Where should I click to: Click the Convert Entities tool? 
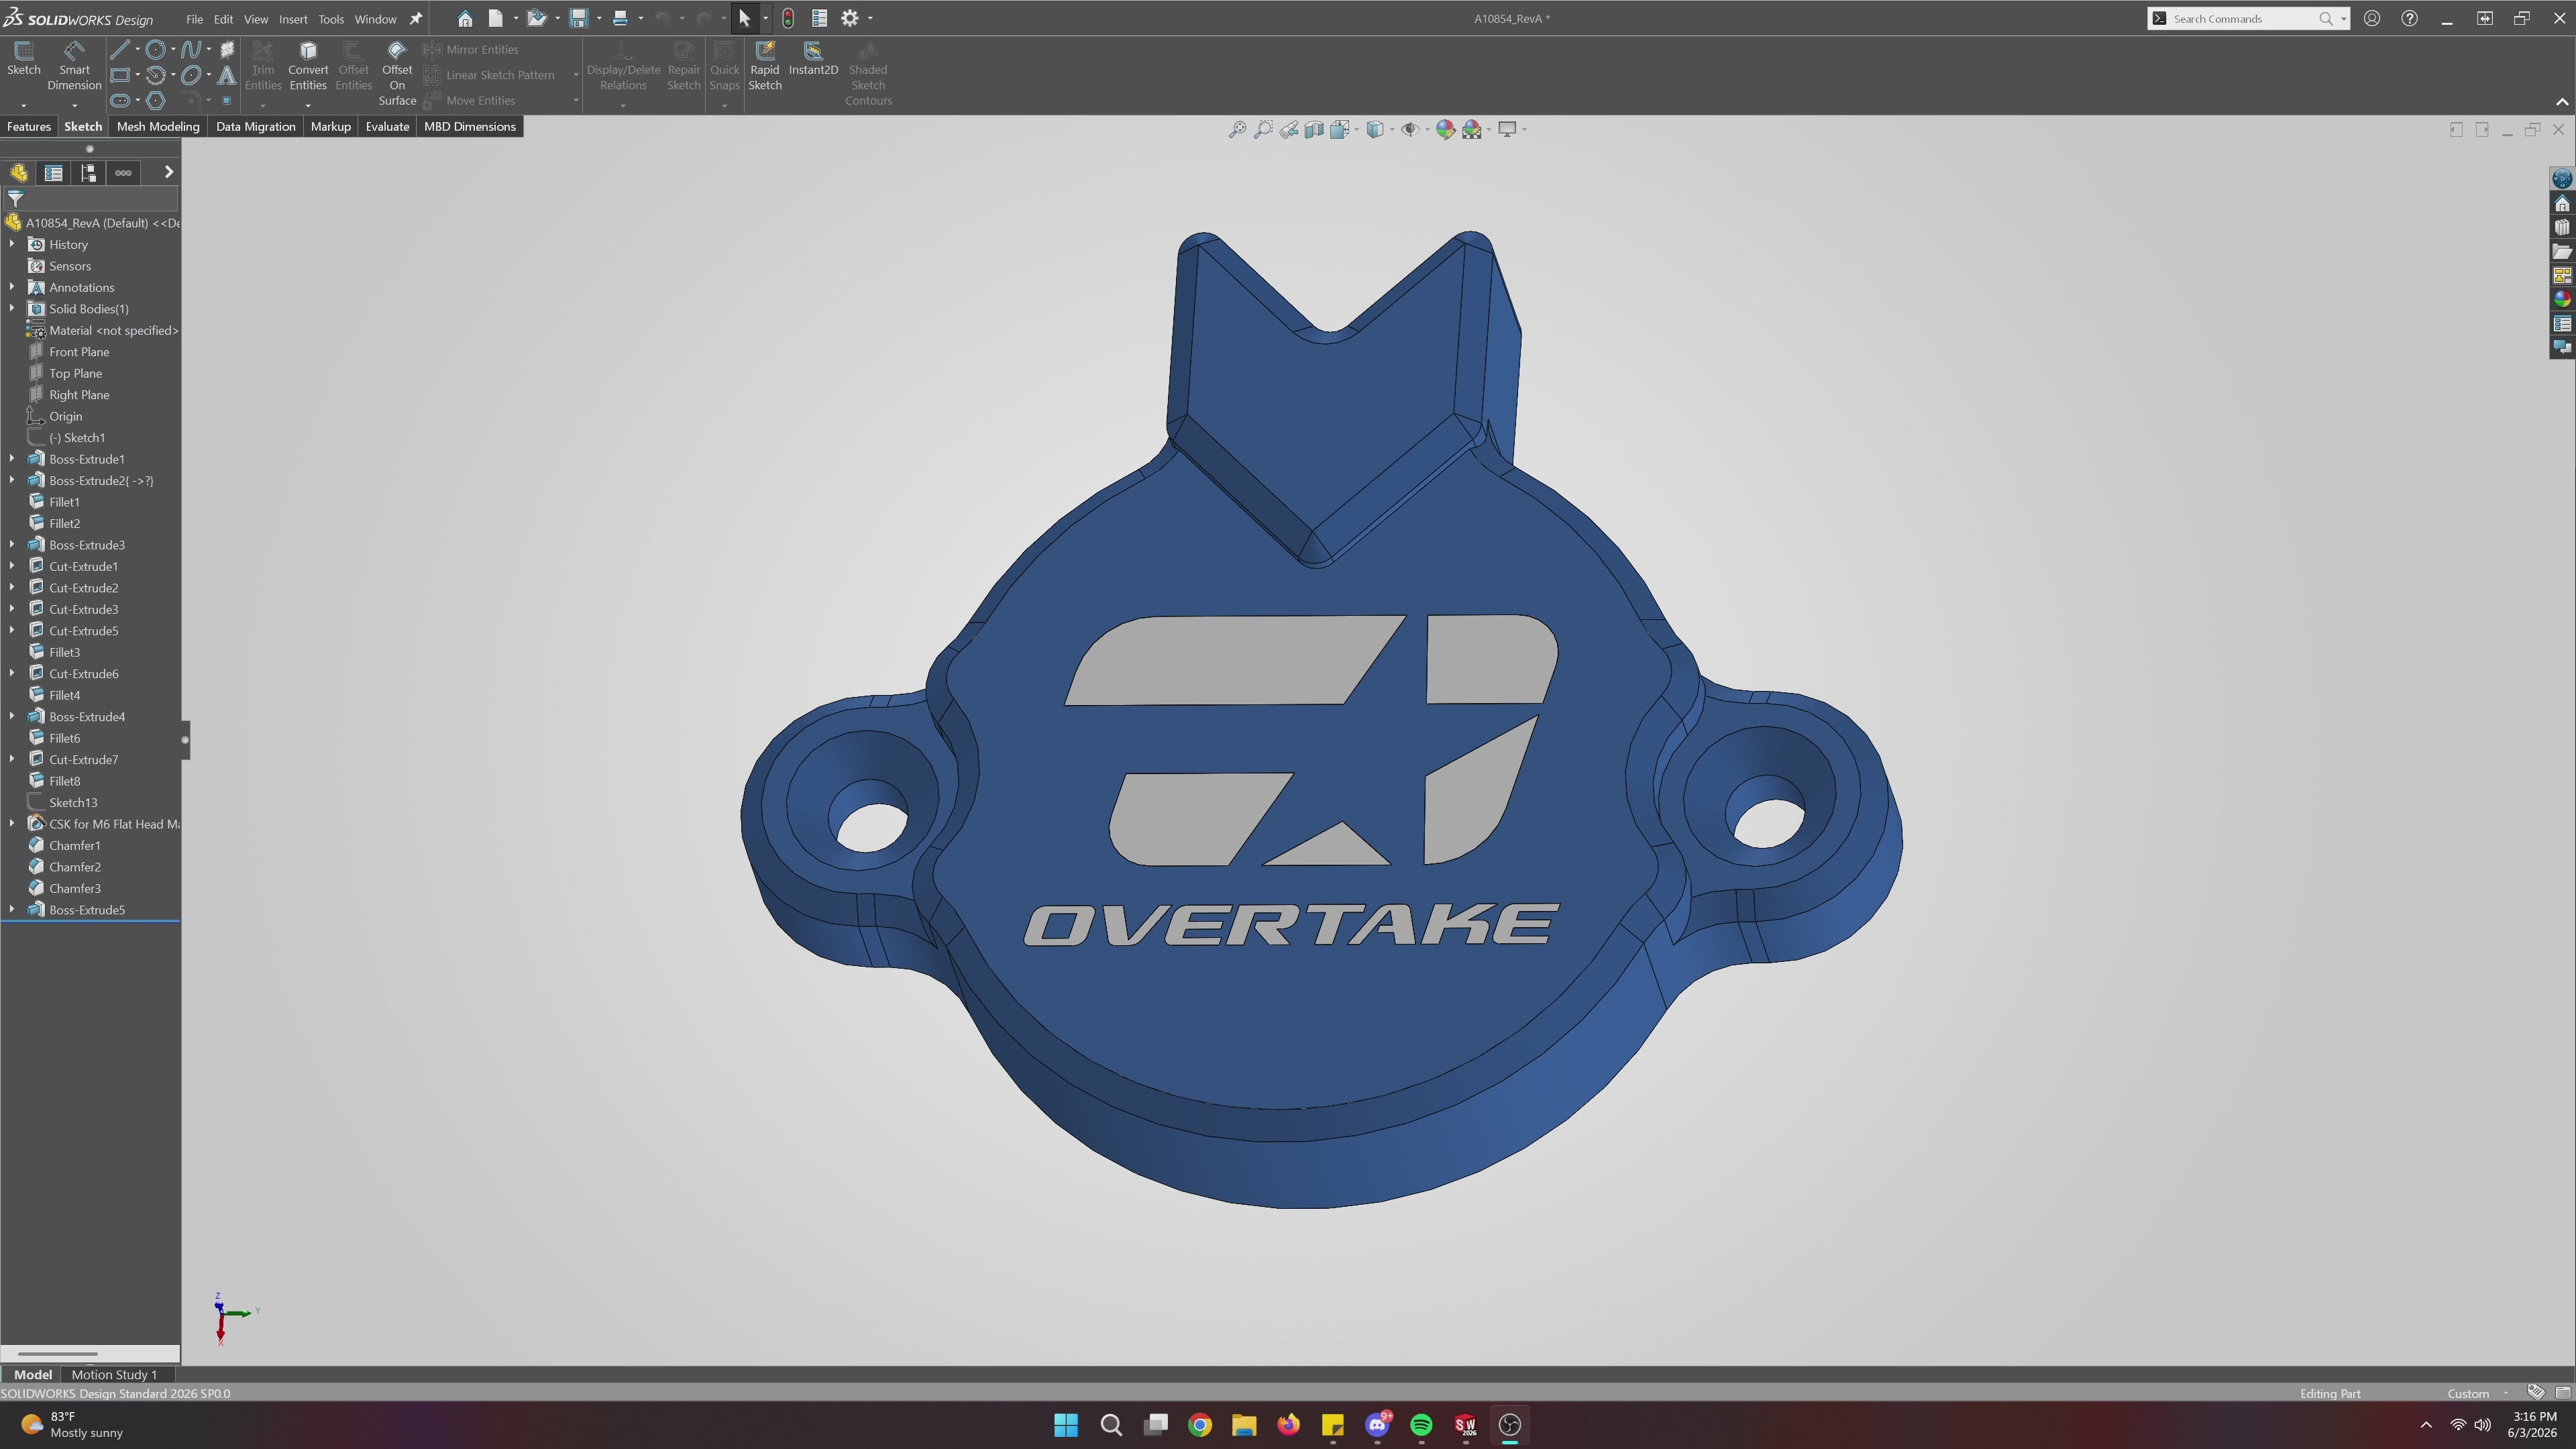click(x=308, y=66)
